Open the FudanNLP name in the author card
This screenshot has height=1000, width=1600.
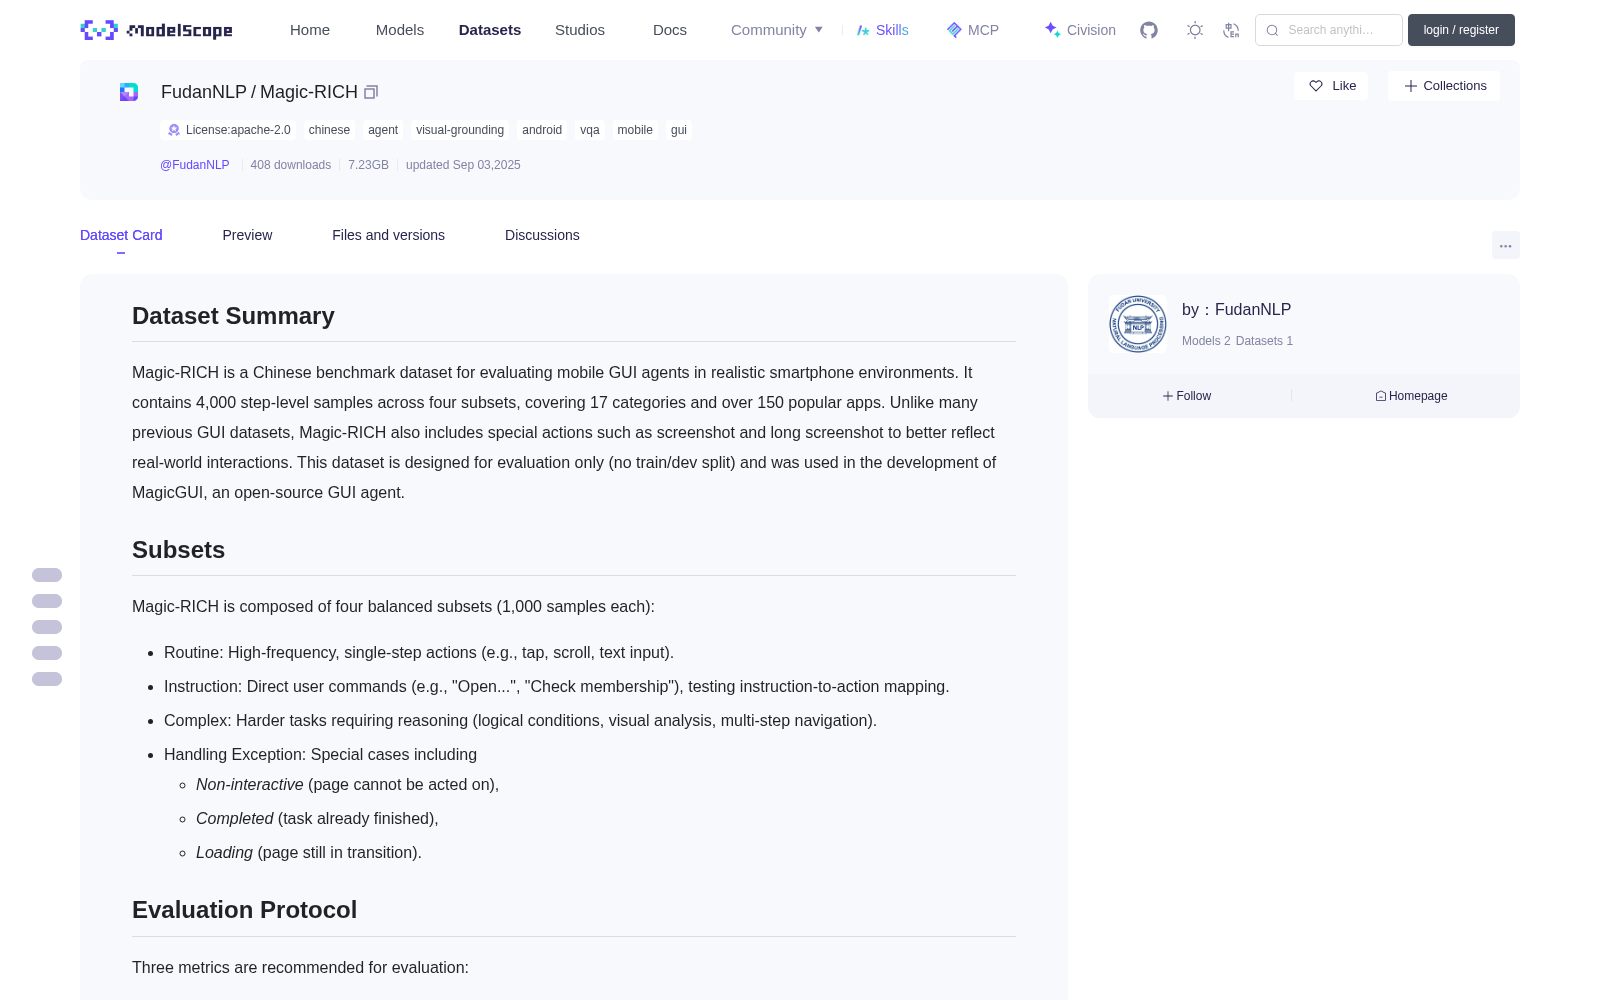(1253, 310)
